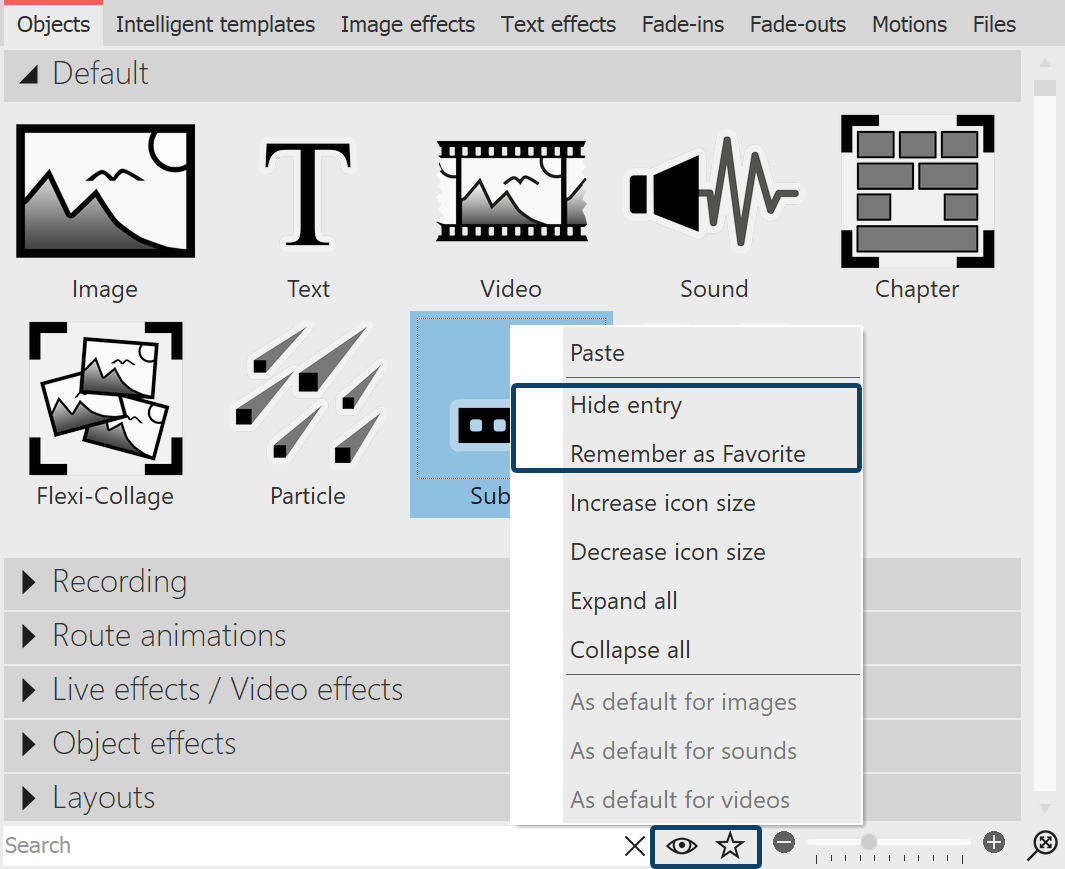Add a Text object to the project
Viewport: 1065px width, 869px height.
point(307,190)
